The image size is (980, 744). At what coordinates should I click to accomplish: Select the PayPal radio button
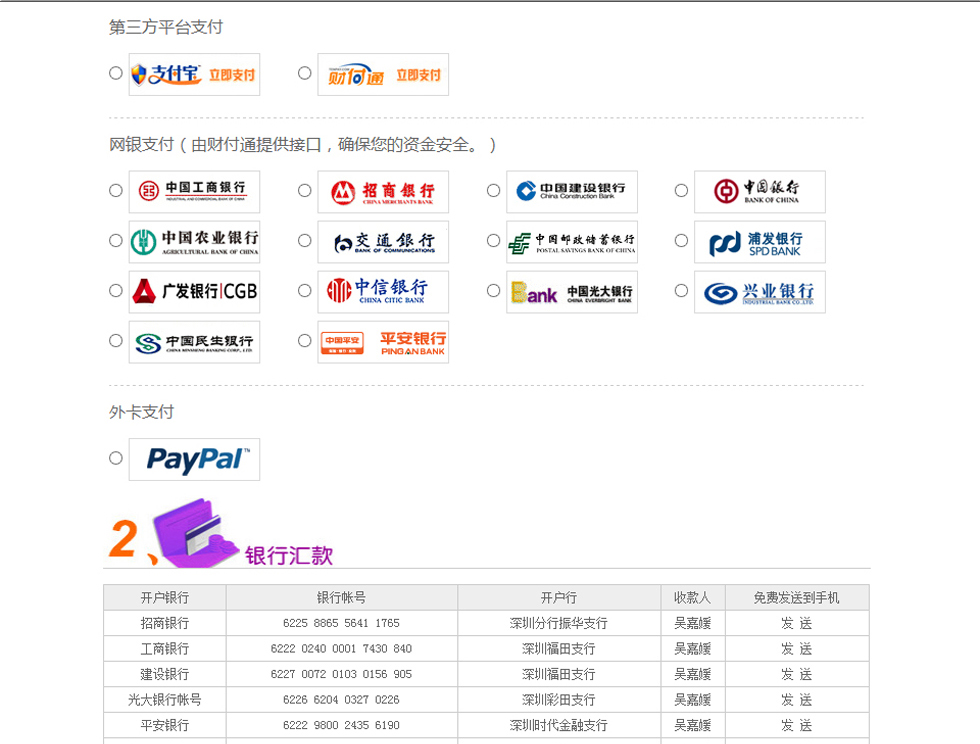(116, 458)
